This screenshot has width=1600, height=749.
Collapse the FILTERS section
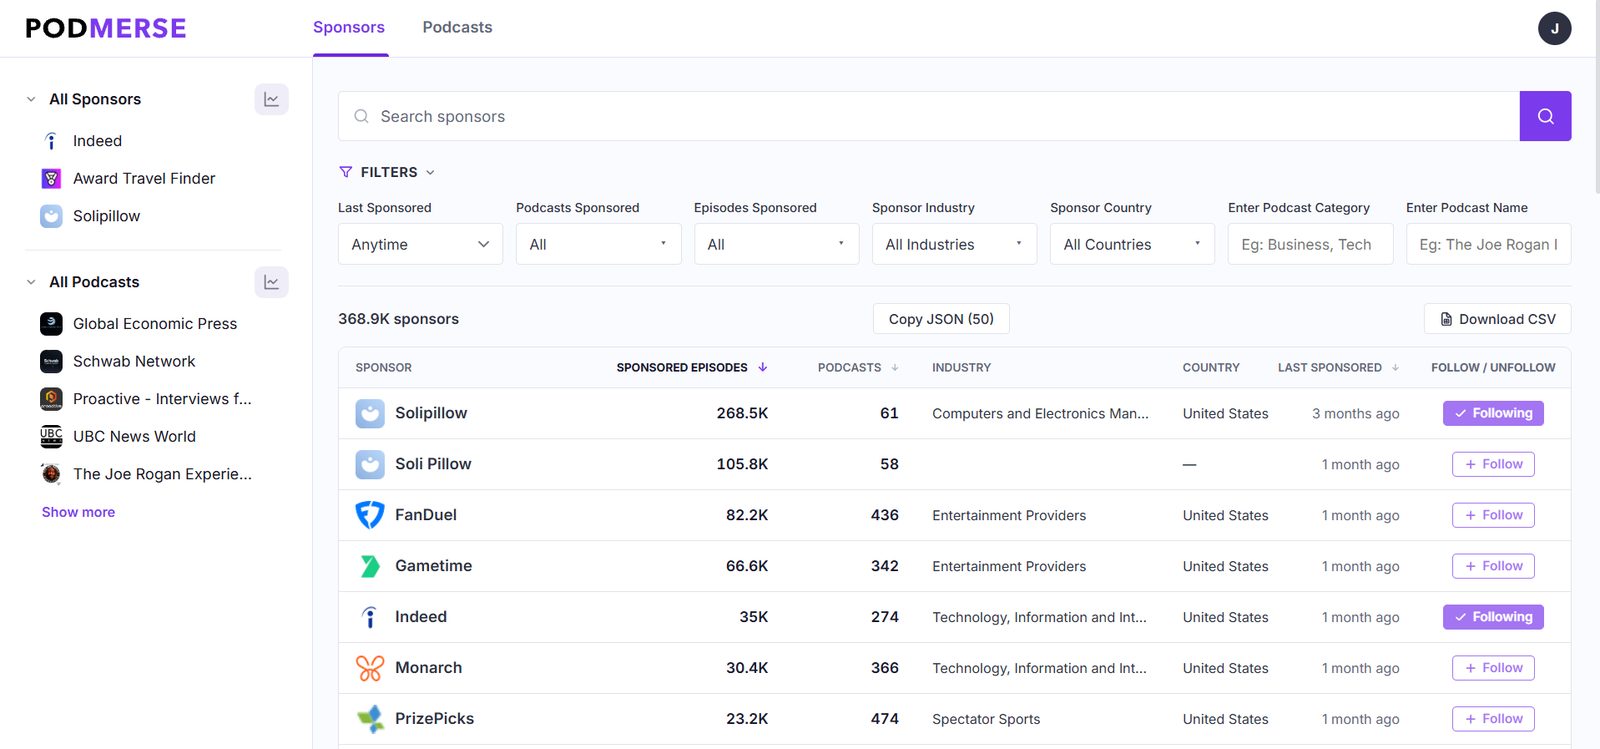pyautogui.click(x=387, y=172)
